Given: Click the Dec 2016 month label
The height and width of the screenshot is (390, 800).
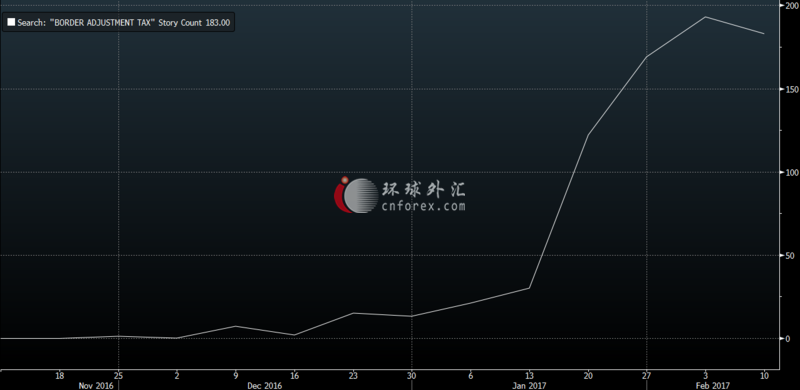Looking at the screenshot, I should coord(264,385).
